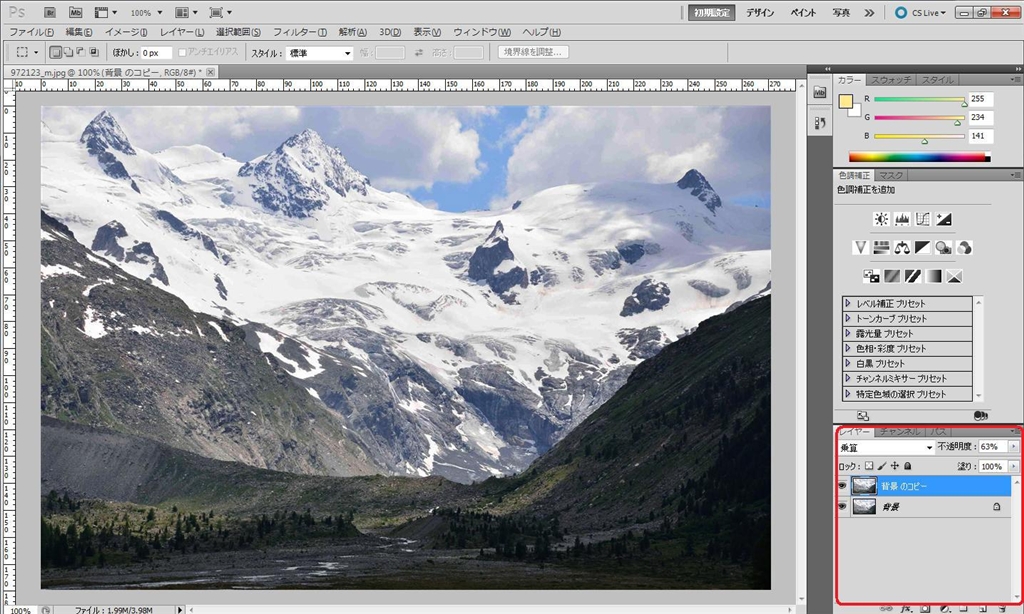
Task: Select the 写真 workspace
Action: coord(841,12)
